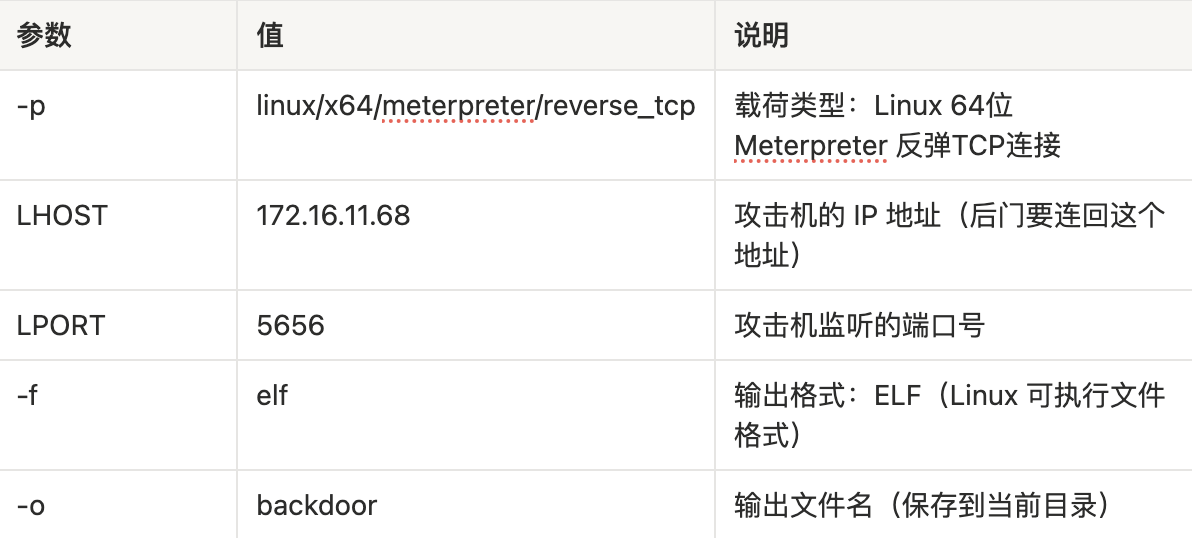Screen dimensions: 1192x538
Task: Click underlined Meterpreter in the 说明 column
Action: coord(811,146)
